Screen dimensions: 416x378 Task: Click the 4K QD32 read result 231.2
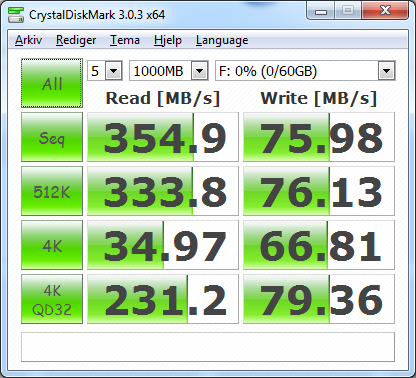[163, 299]
